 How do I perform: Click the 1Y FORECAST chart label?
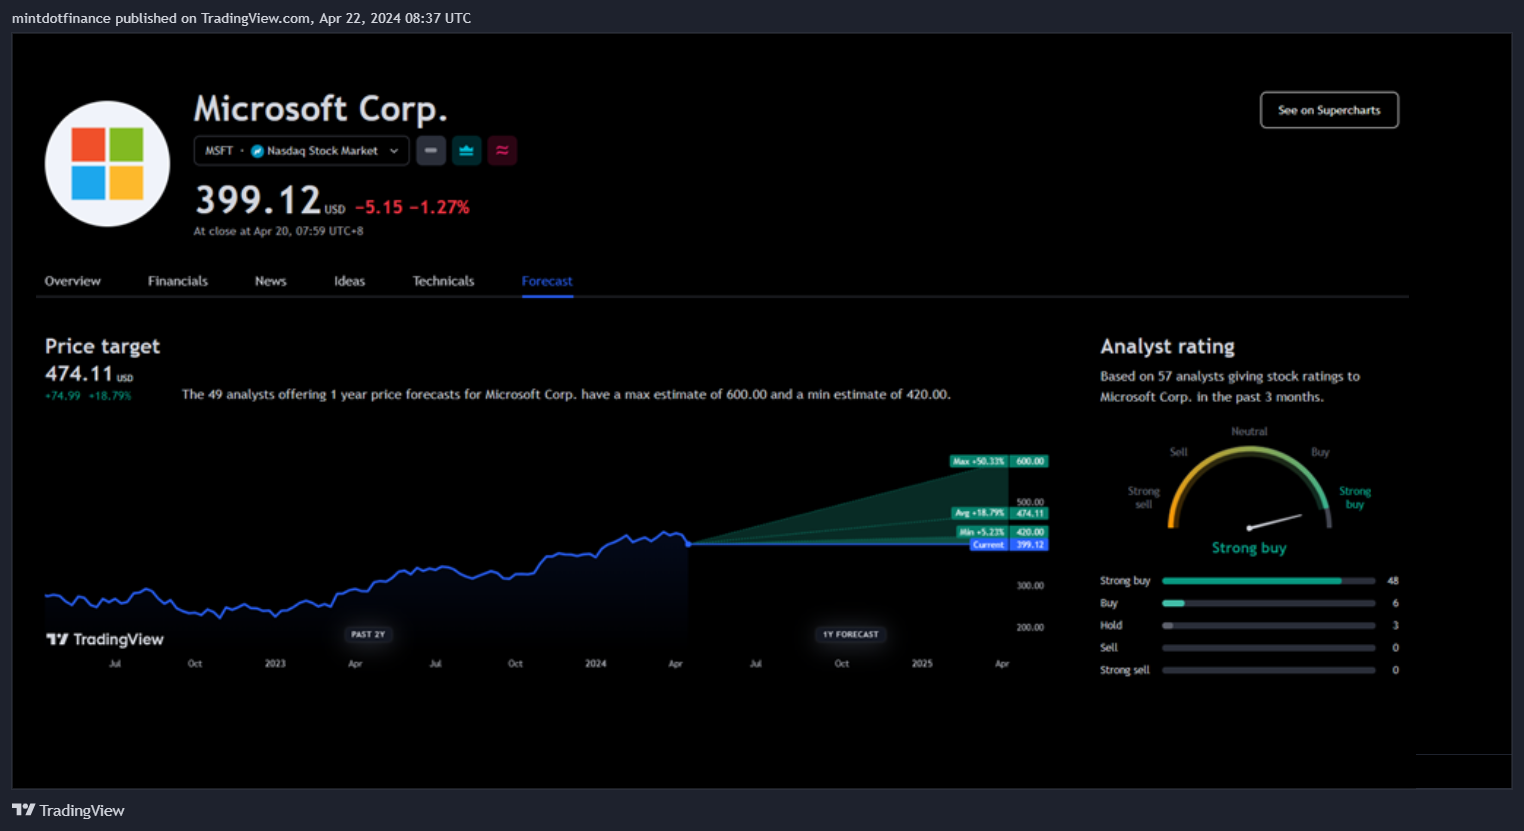point(851,634)
